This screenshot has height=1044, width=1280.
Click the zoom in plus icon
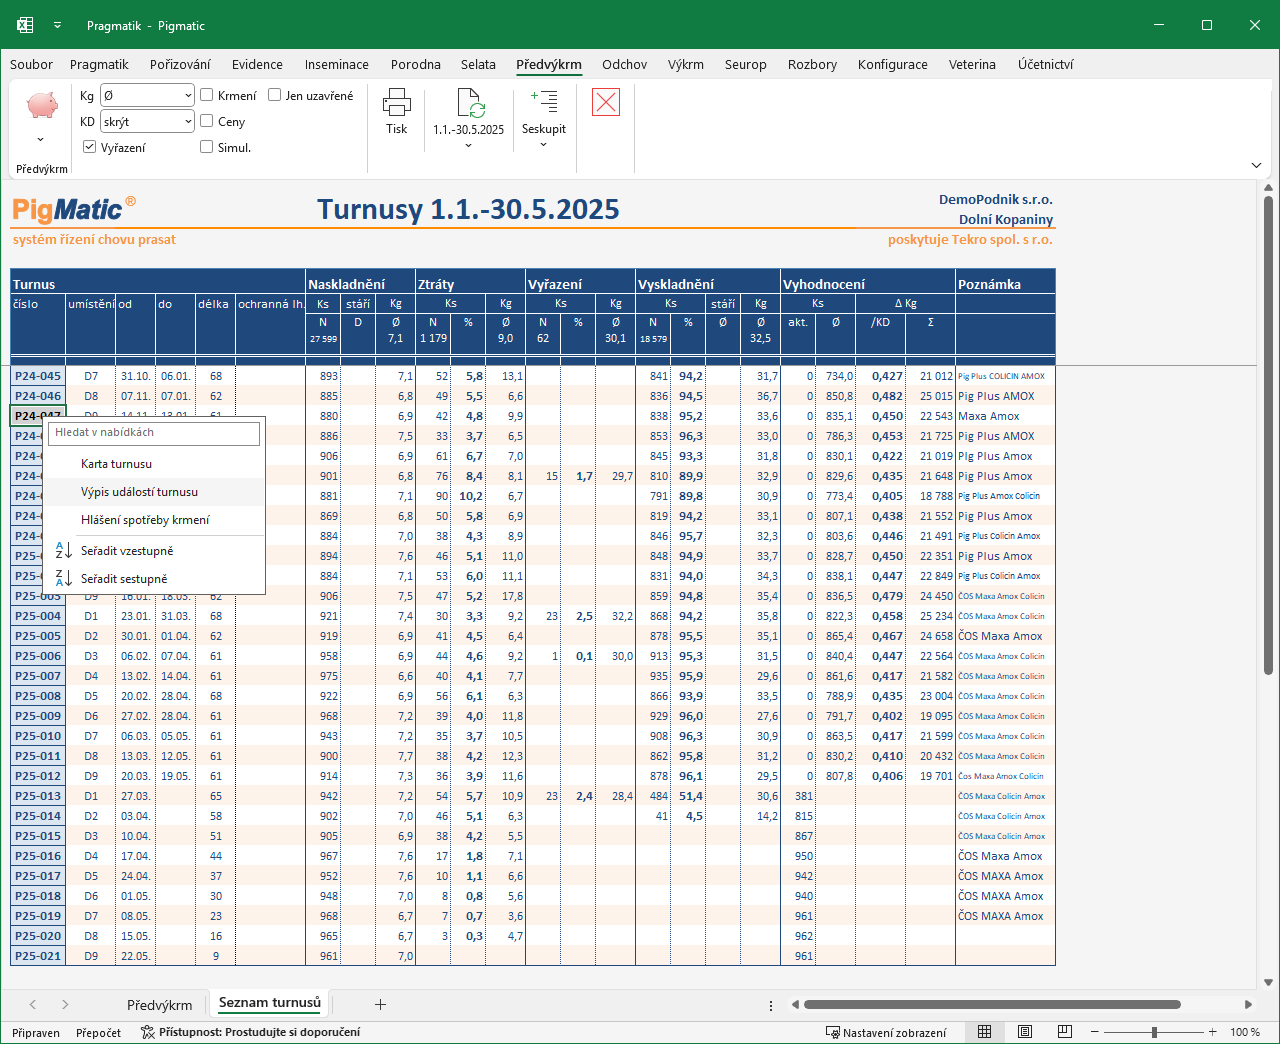pos(1213,1032)
